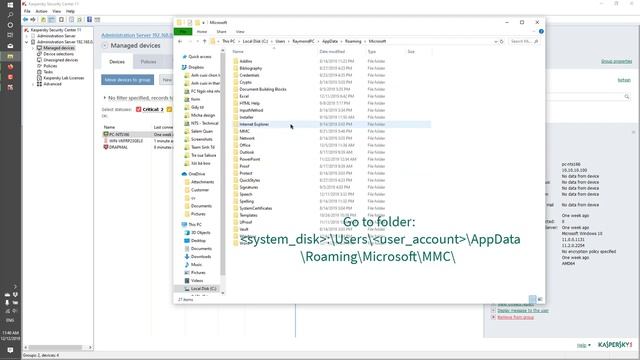Click Administration Server breadcrumb link
Screen dimensions: 640x360
click(x=137, y=36)
